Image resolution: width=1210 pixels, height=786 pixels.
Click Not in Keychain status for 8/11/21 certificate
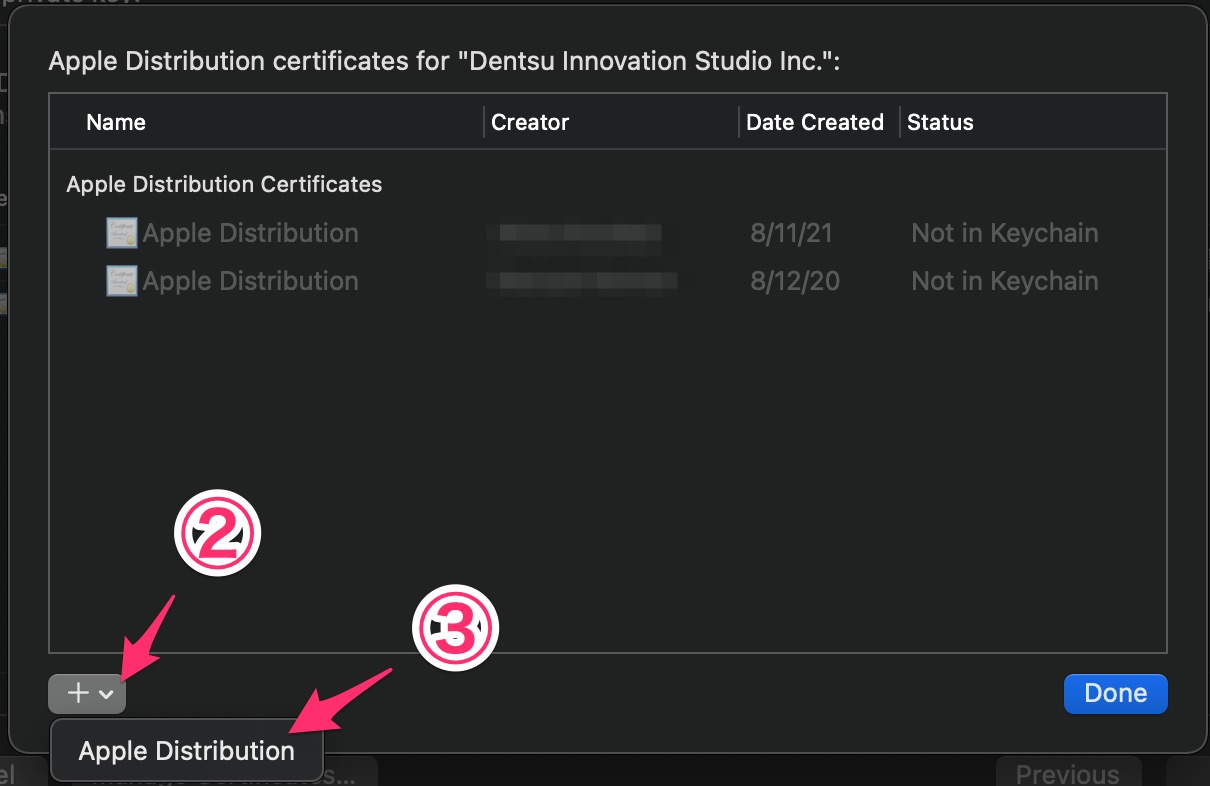coord(1005,233)
